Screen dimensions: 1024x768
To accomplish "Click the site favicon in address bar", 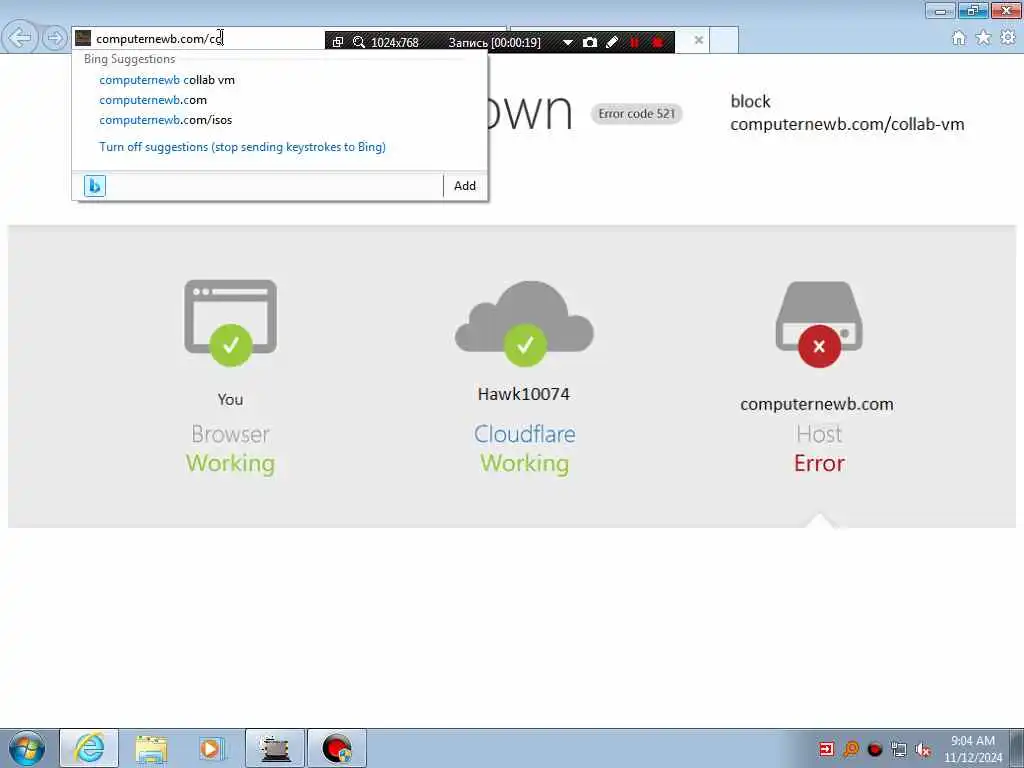I will click(x=83, y=38).
